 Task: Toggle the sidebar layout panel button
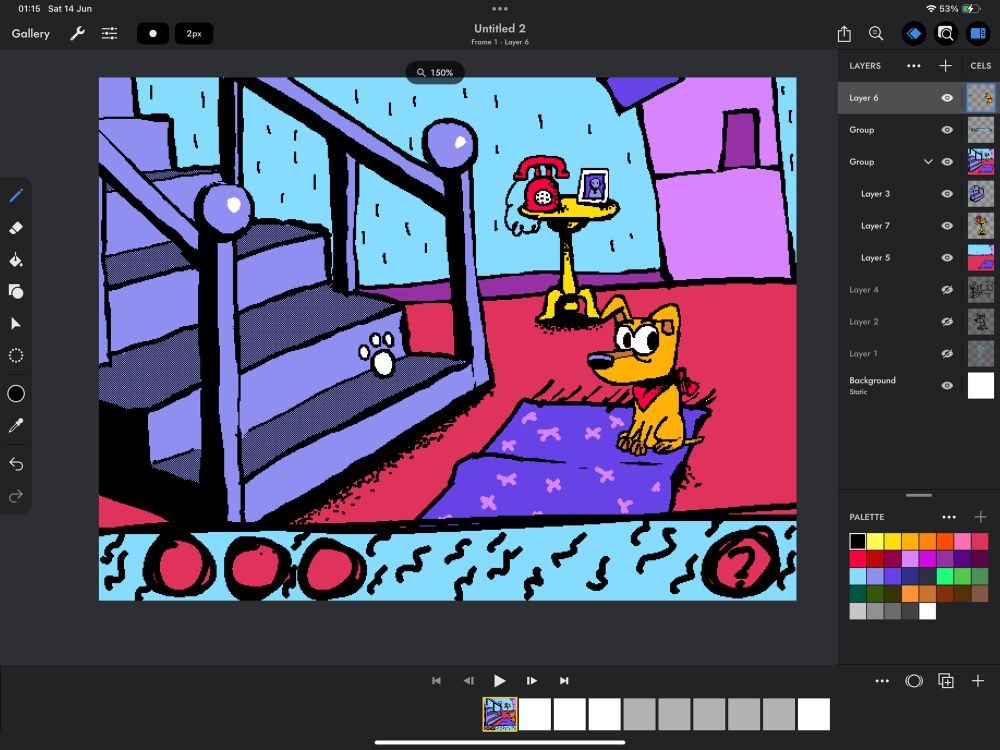click(x=978, y=34)
